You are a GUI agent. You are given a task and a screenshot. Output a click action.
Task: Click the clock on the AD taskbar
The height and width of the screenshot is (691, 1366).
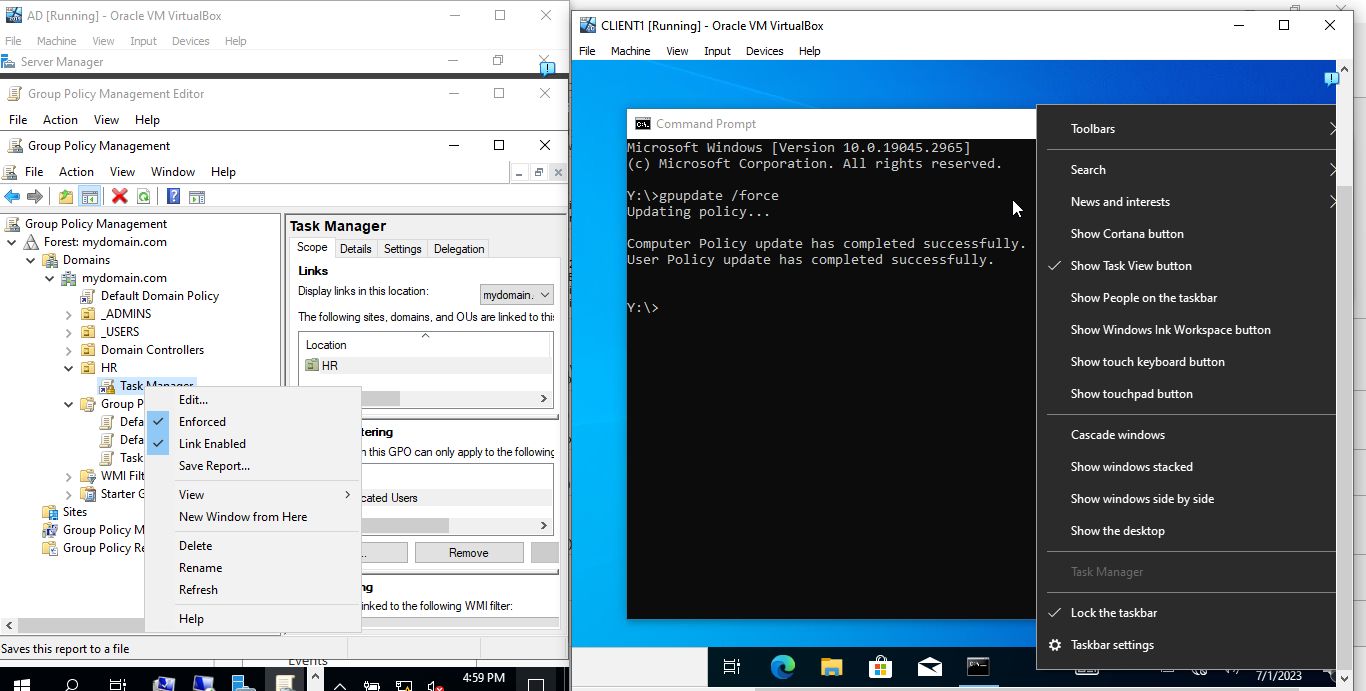[x=483, y=678]
